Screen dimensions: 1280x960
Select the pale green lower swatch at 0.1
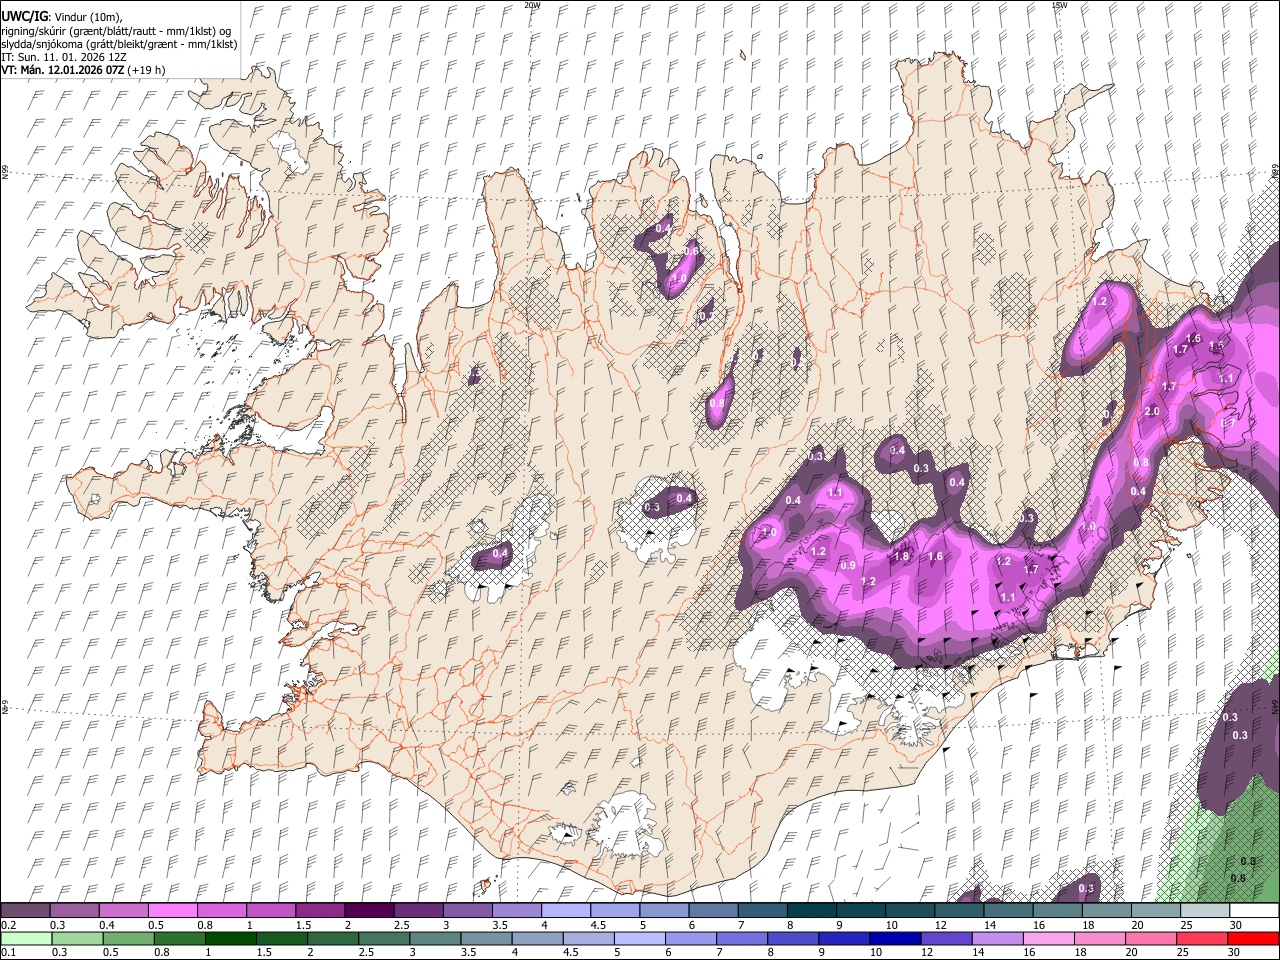(x=25, y=938)
